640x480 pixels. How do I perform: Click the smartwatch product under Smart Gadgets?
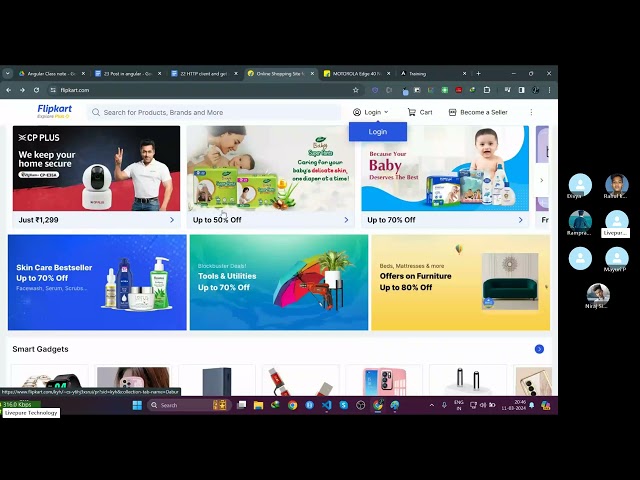point(50,380)
